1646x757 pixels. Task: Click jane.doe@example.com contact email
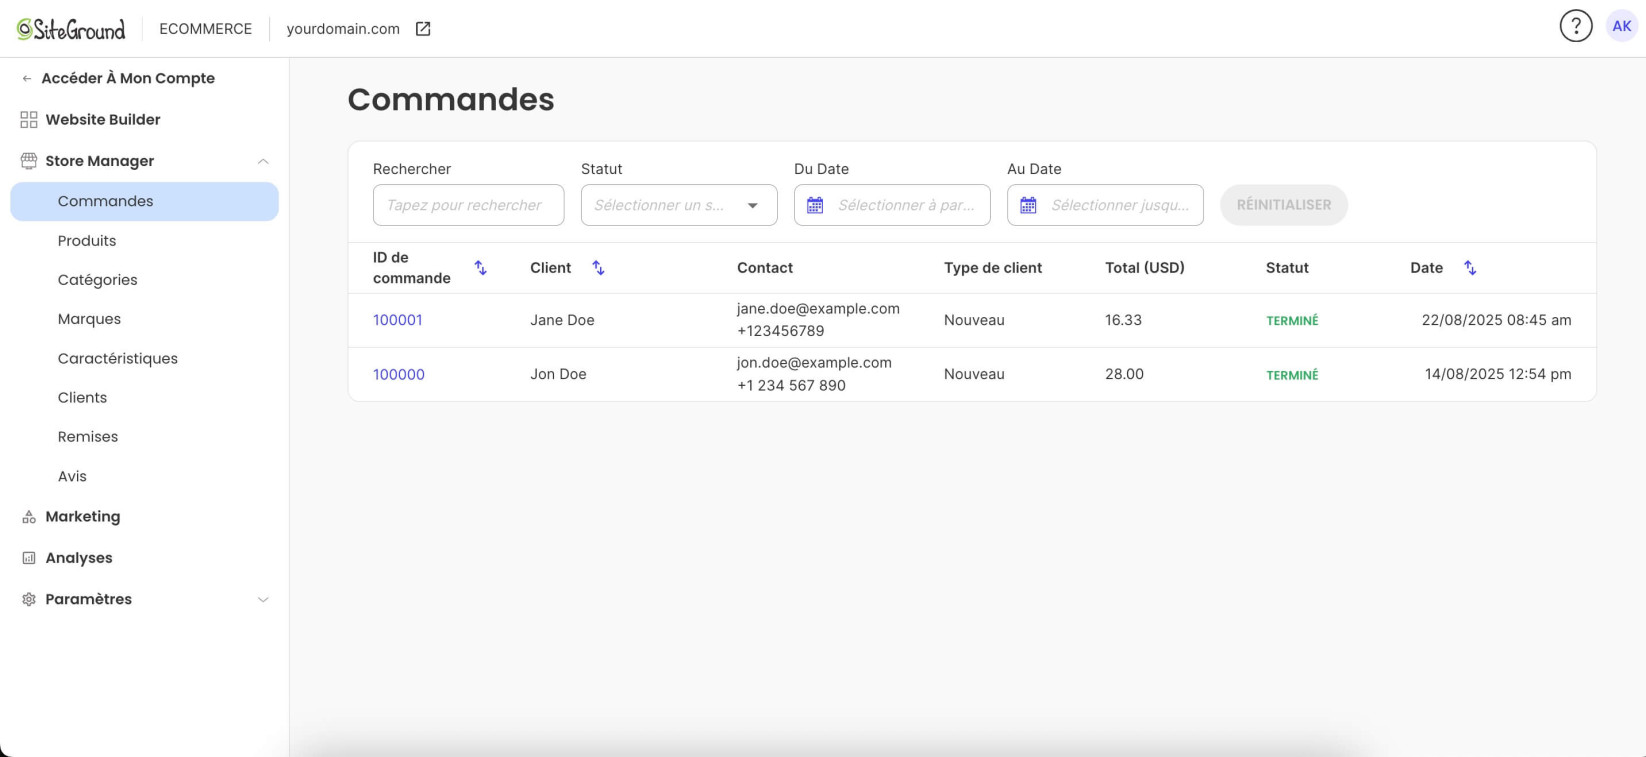[818, 309]
